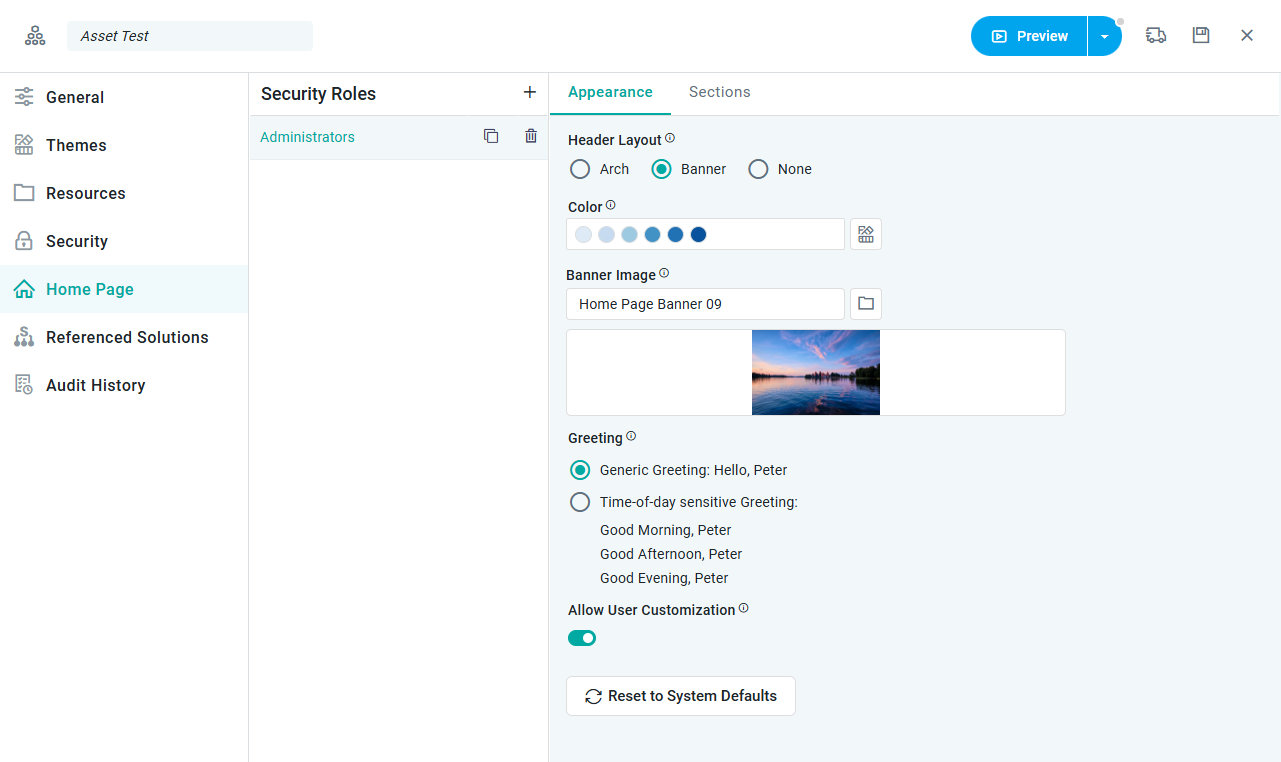Add a new security role with plus icon
Image resolution: width=1281 pixels, height=762 pixels.
coord(530,93)
